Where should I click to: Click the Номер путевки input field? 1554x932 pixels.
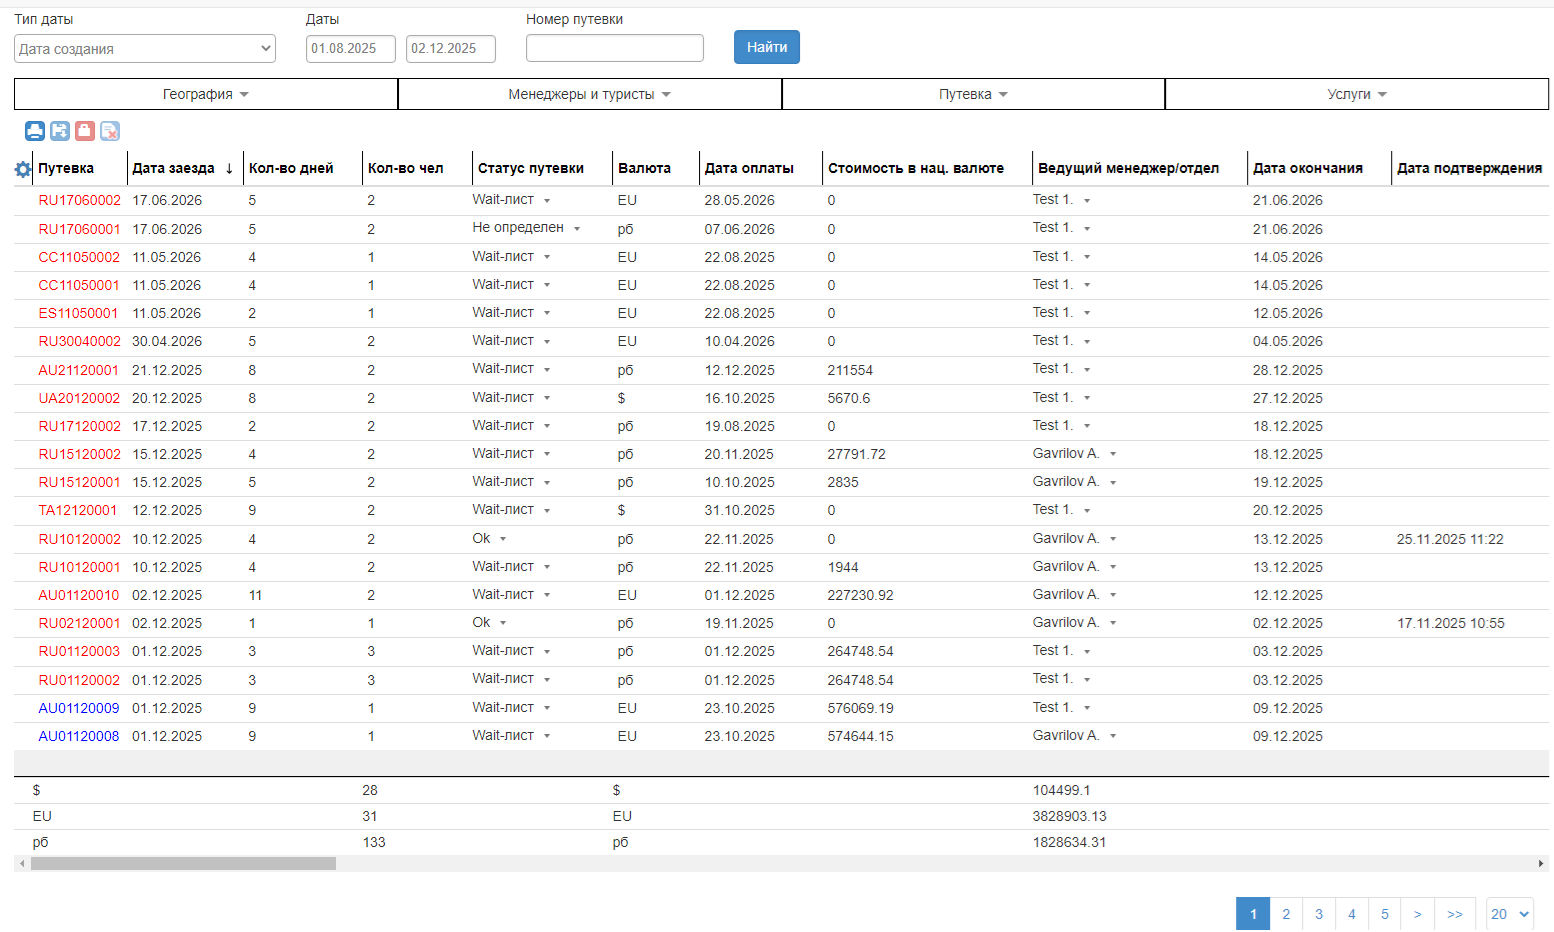coord(614,48)
